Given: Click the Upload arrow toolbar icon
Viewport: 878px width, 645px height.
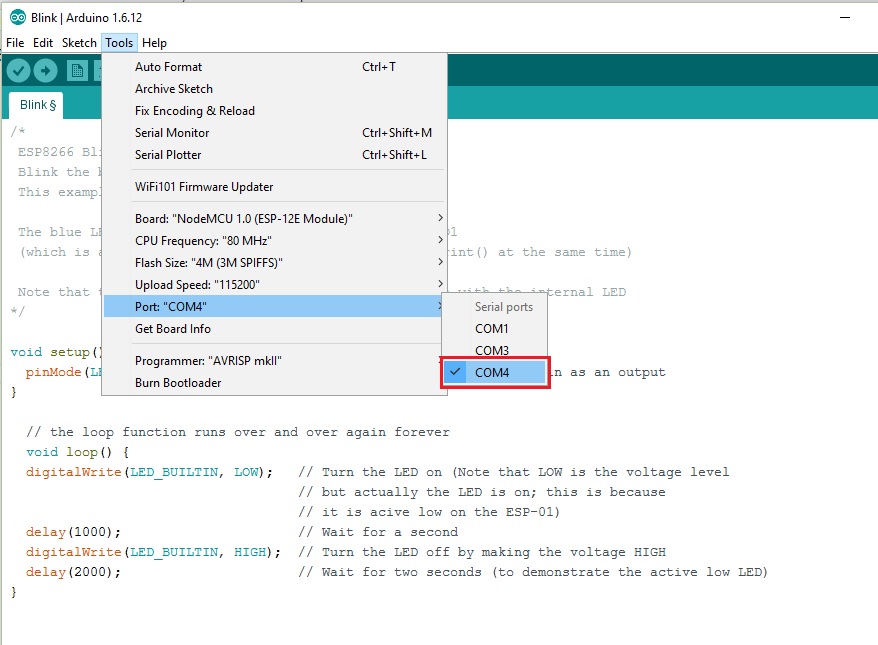Looking at the screenshot, I should click(45, 71).
